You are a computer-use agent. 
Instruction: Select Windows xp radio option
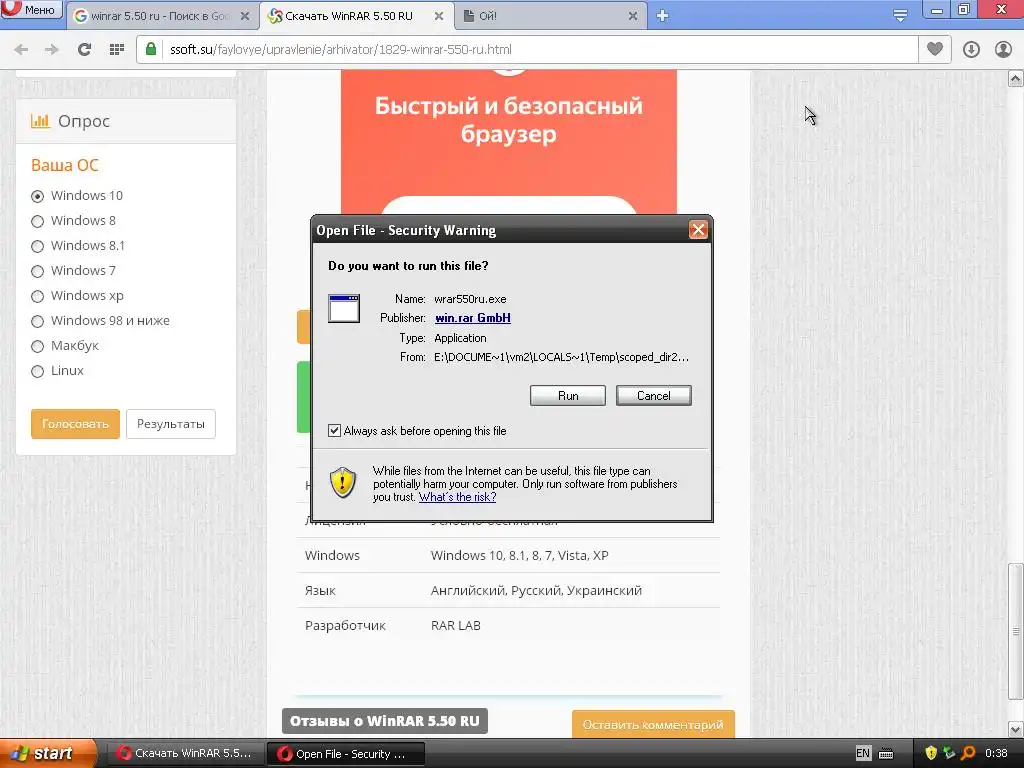pos(37,296)
